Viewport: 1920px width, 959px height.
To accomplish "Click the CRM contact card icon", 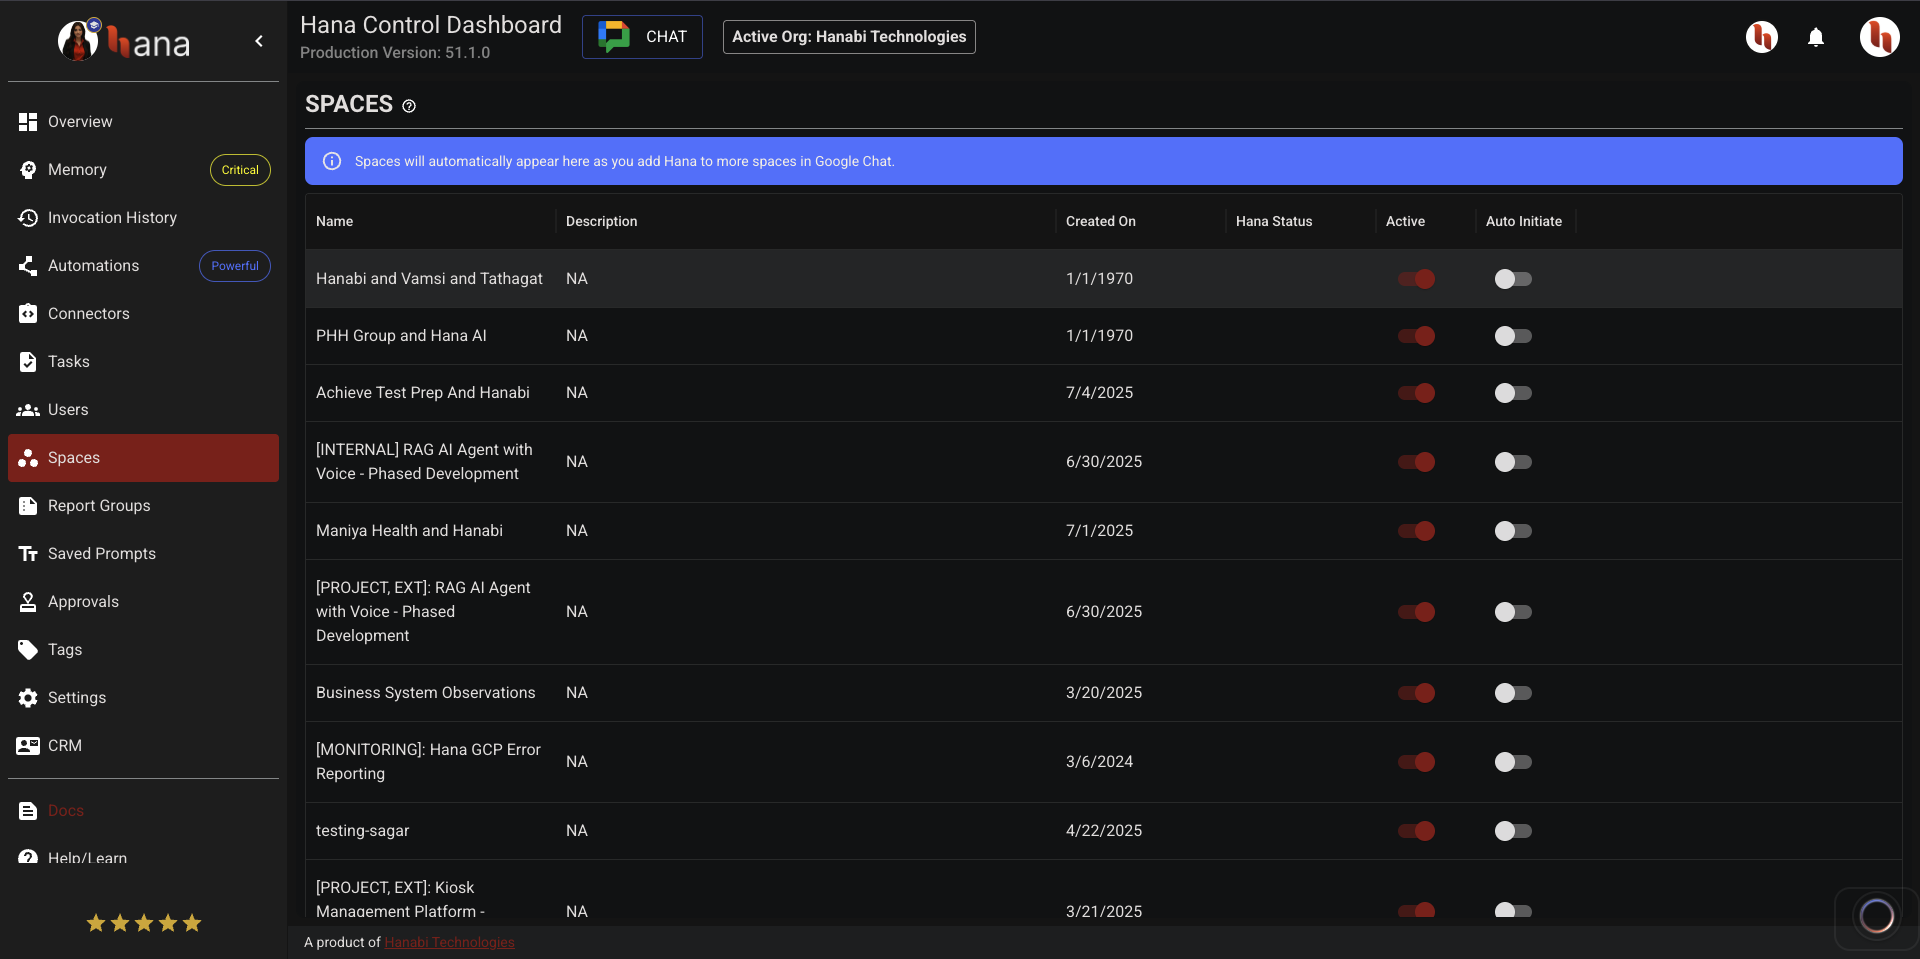I will point(28,746).
